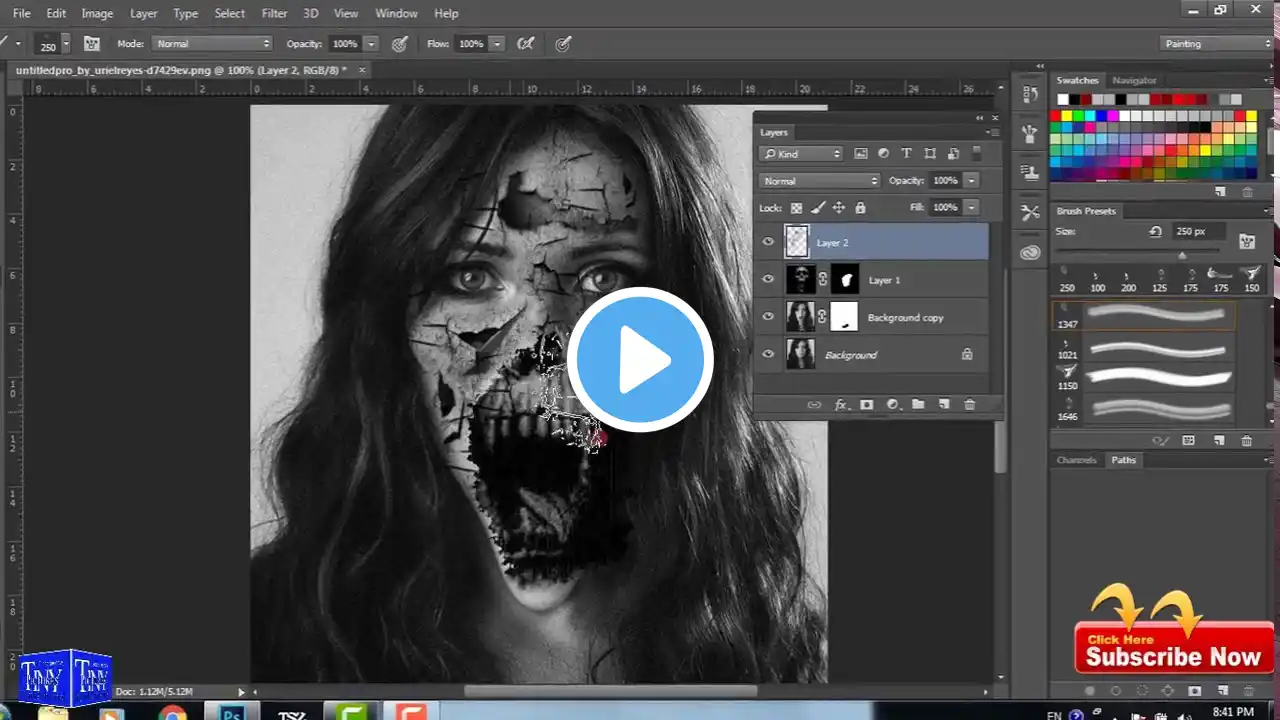
Task: Open the blend mode dropdown in Layers panel
Action: click(x=818, y=180)
